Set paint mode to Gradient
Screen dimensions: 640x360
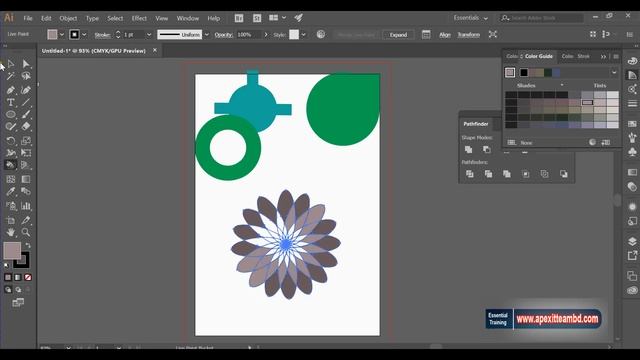pos(18,278)
